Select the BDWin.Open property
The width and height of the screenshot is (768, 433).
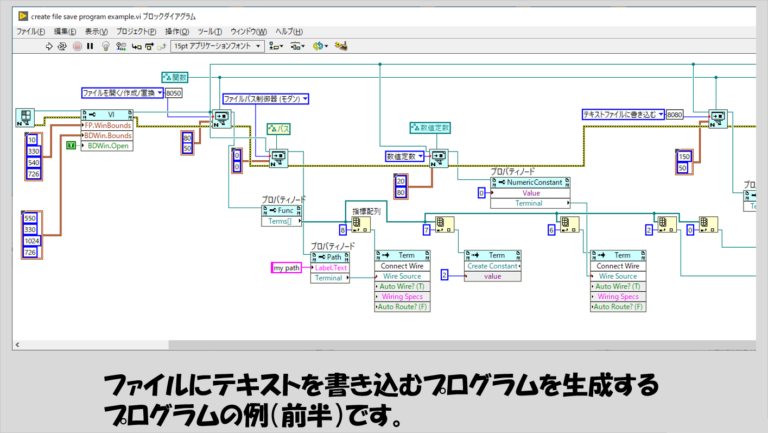[107, 146]
